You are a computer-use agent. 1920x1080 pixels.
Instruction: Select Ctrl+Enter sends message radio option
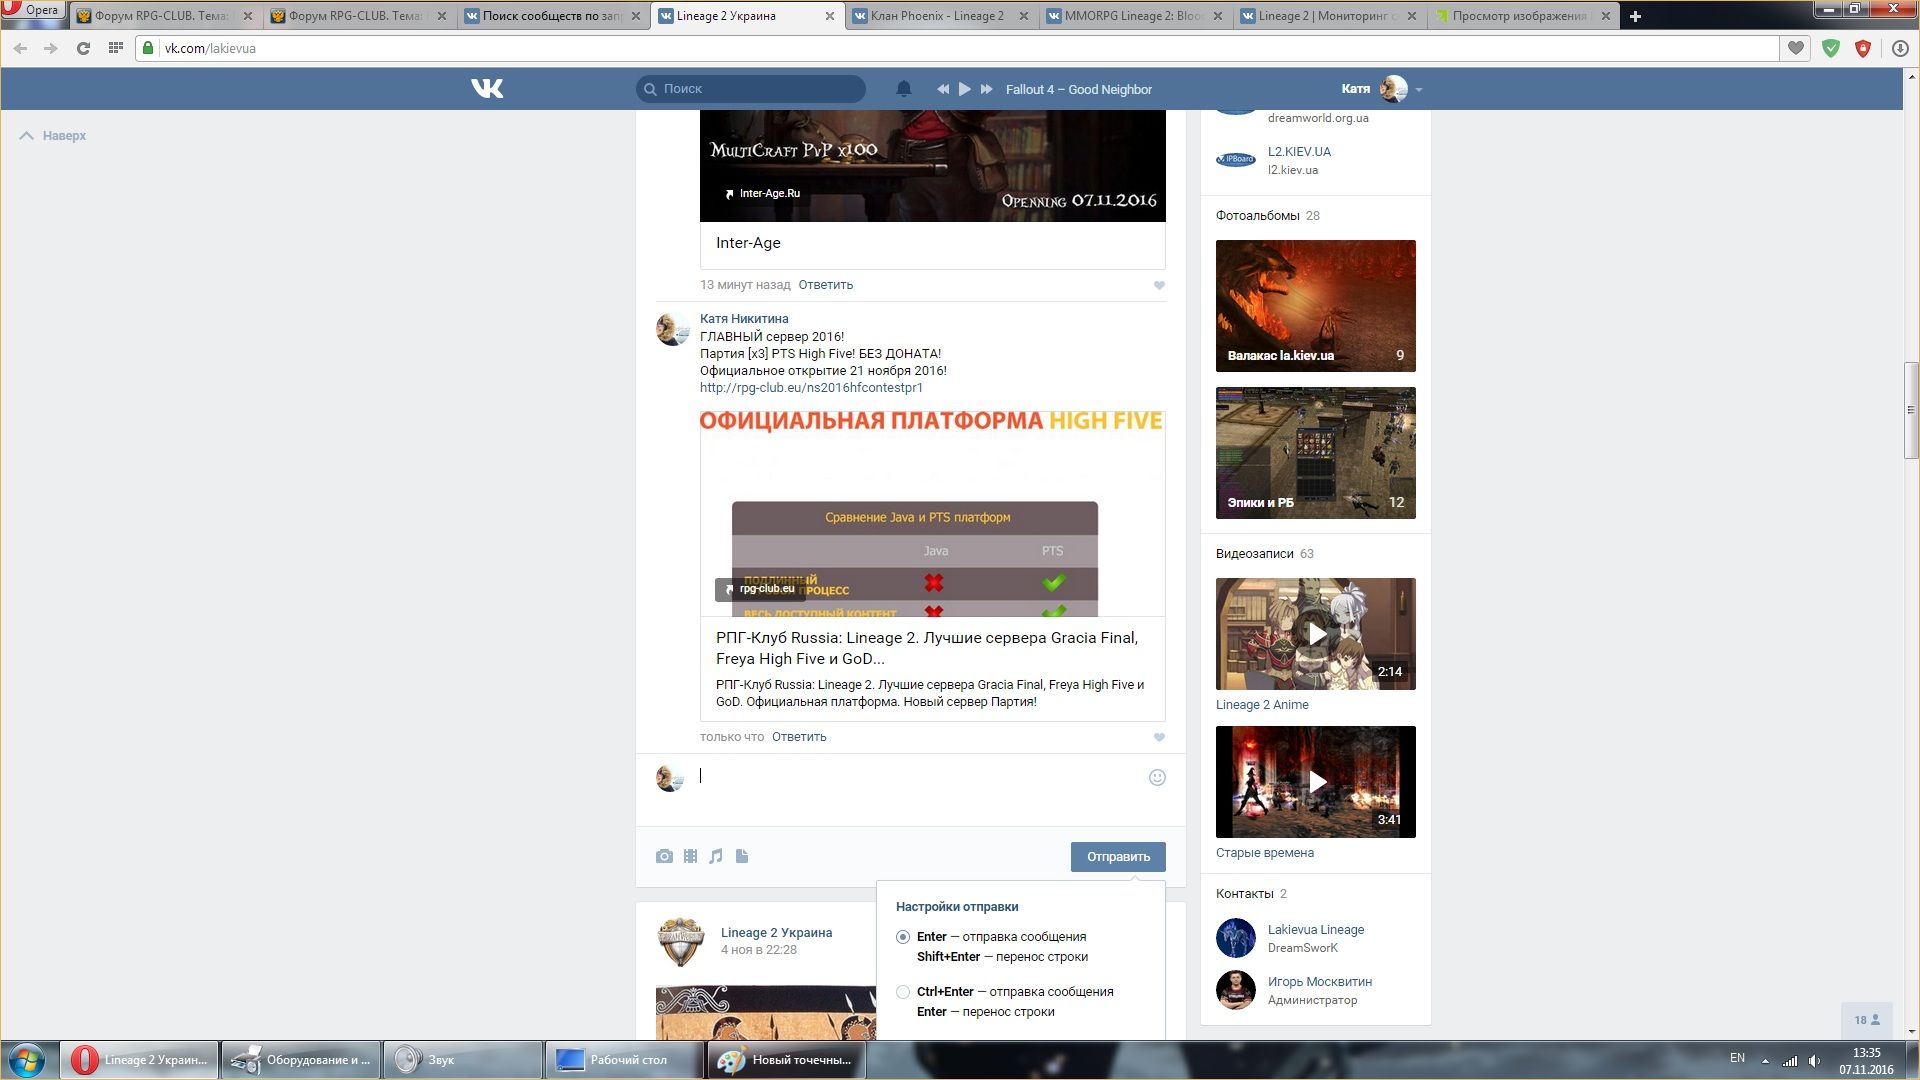(903, 992)
